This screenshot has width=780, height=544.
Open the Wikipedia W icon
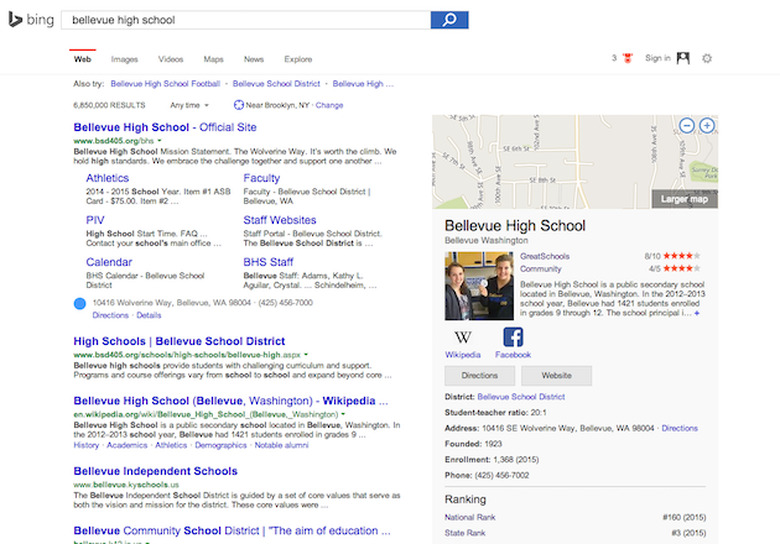coord(463,337)
